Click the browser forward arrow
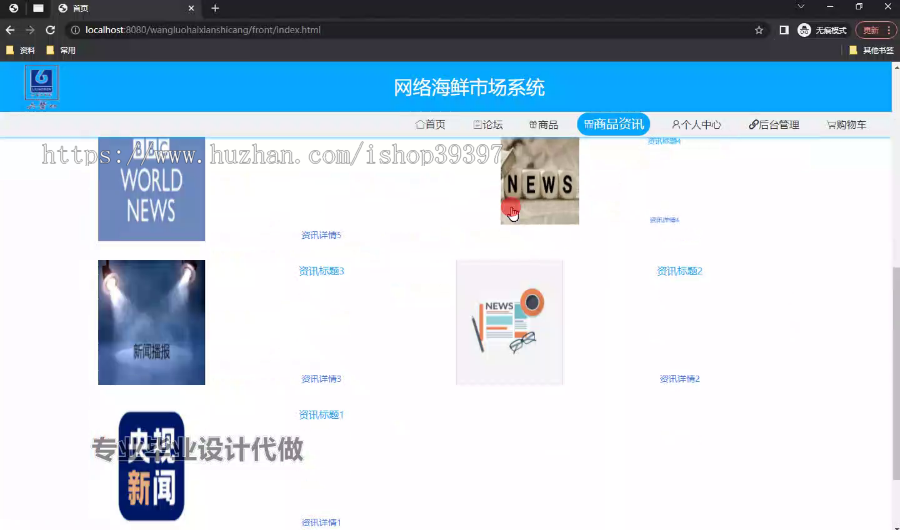 click(30, 30)
